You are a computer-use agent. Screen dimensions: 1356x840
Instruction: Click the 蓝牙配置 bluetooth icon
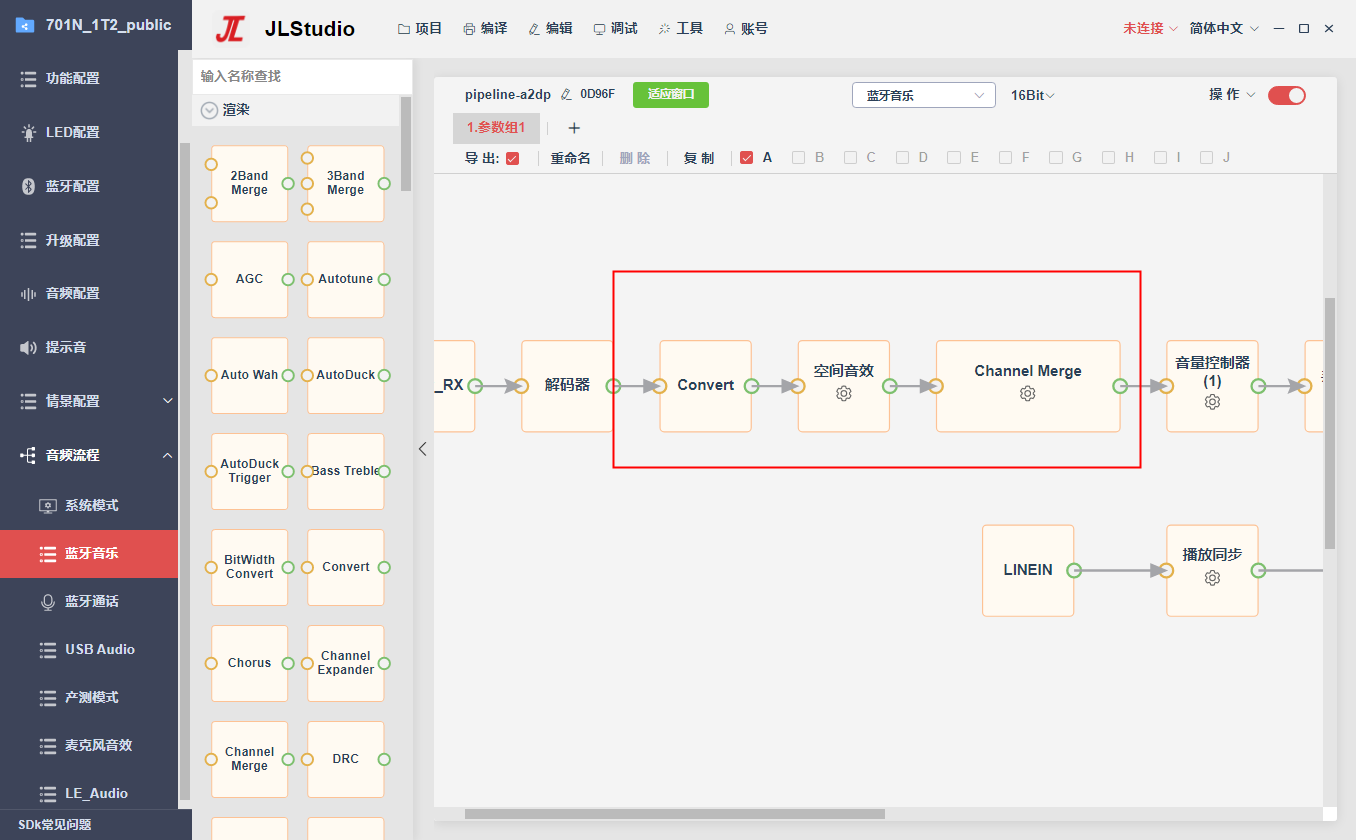[28, 186]
